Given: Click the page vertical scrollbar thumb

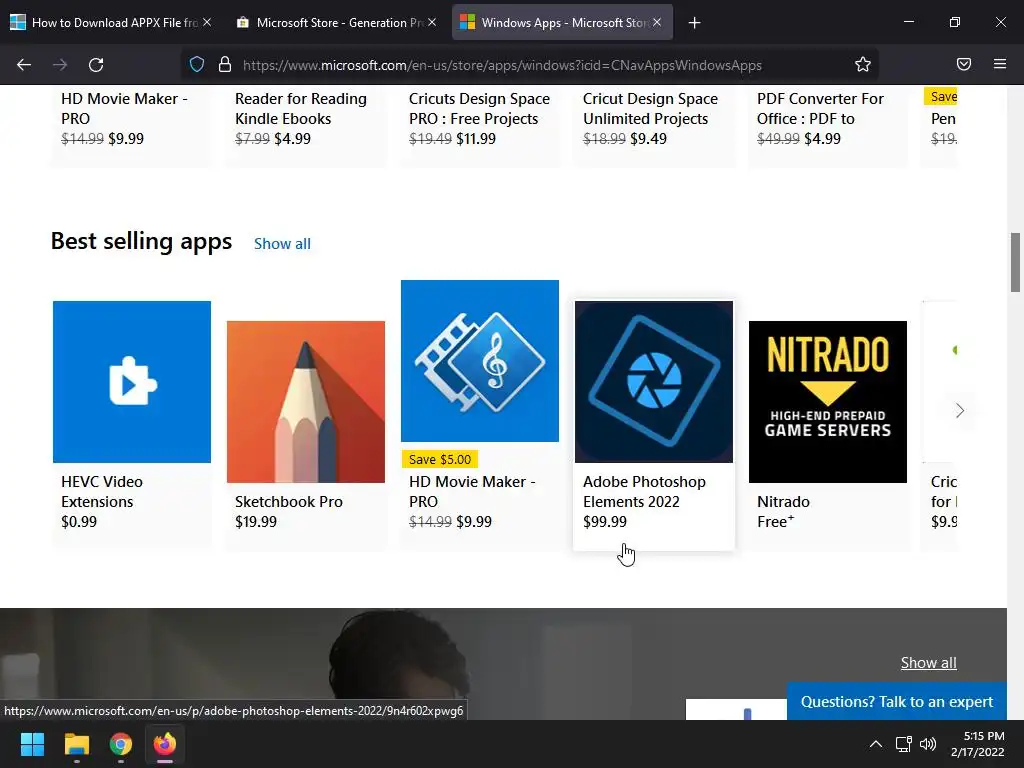Looking at the screenshot, I should (1015, 262).
